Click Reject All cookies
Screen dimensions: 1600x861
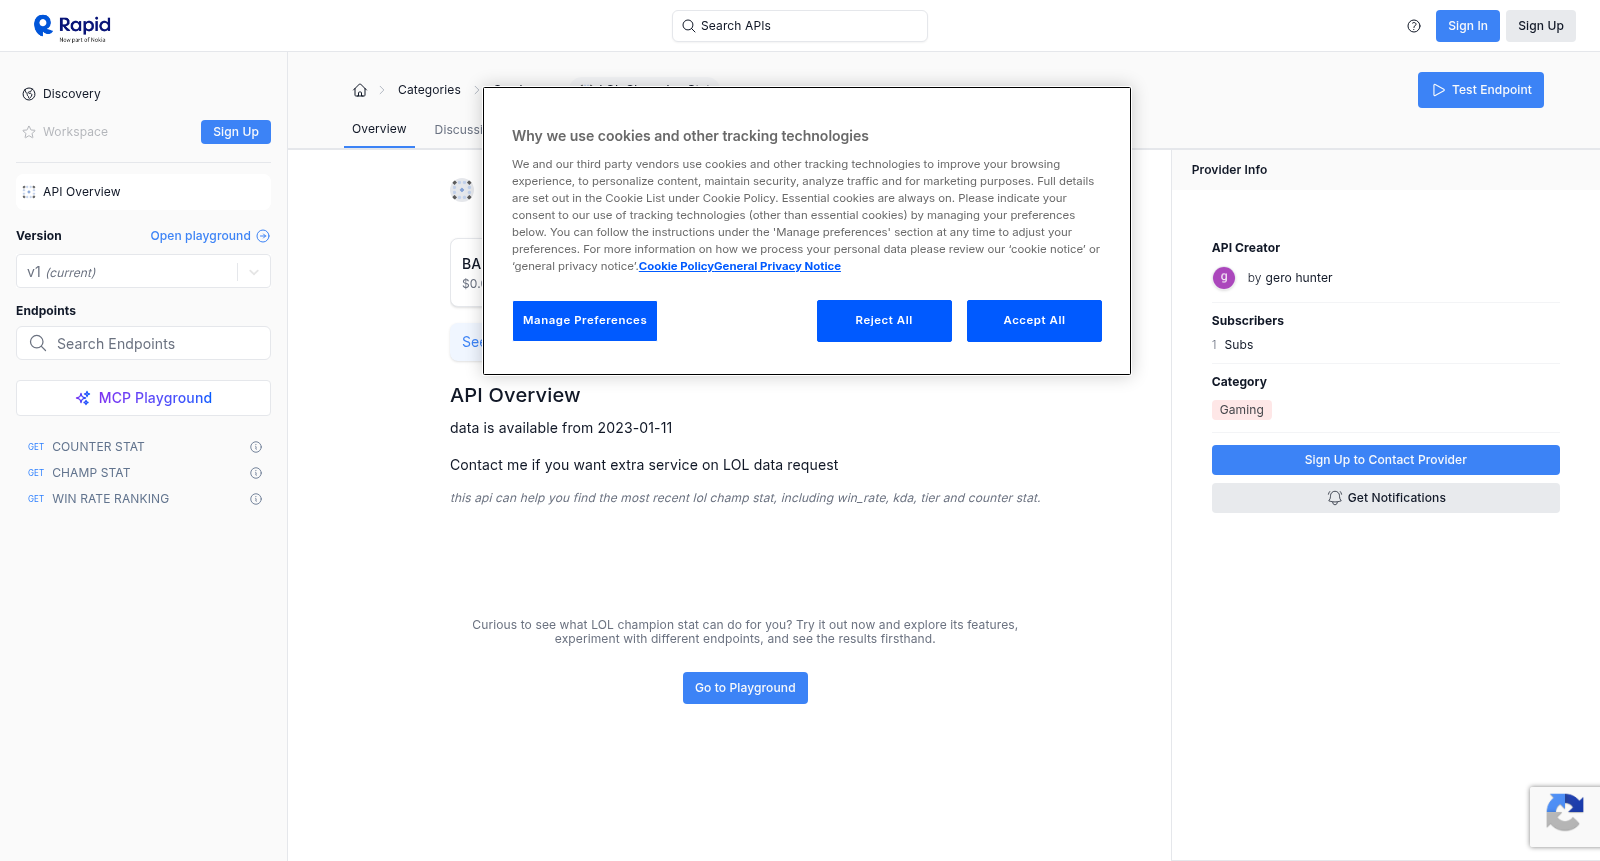click(x=884, y=321)
